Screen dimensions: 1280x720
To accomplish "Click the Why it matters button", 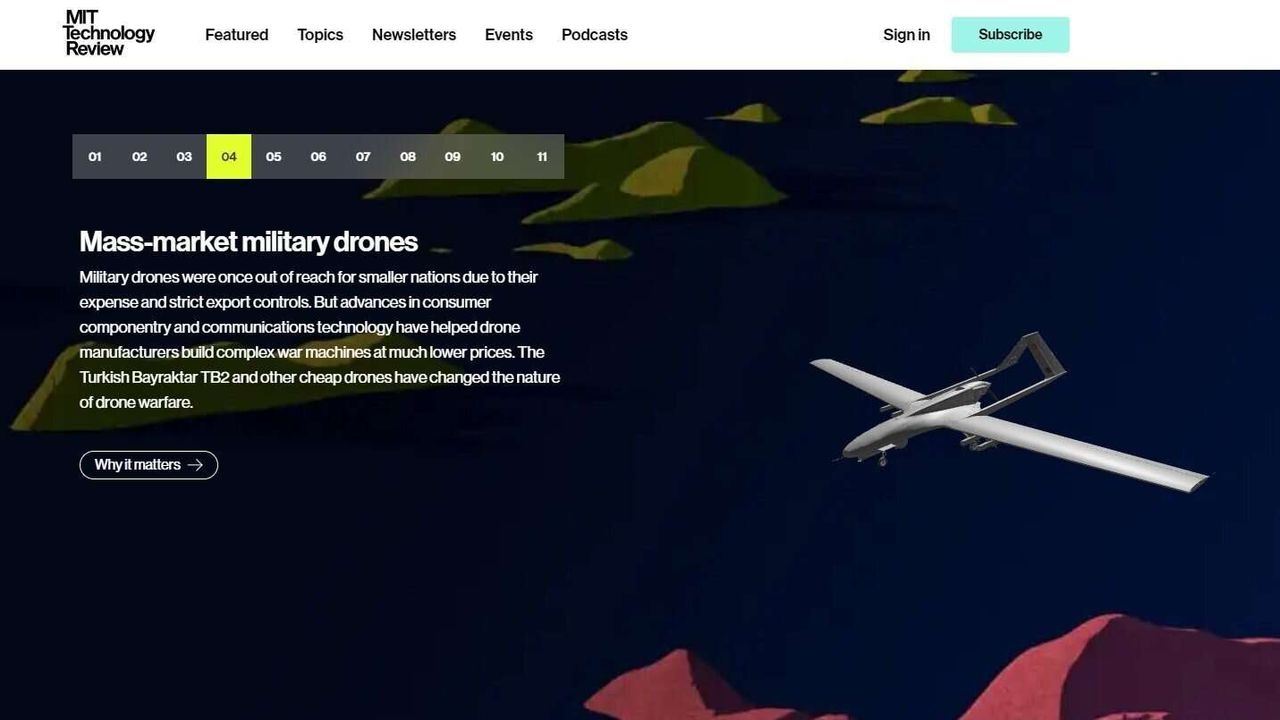I will [149, 465].
